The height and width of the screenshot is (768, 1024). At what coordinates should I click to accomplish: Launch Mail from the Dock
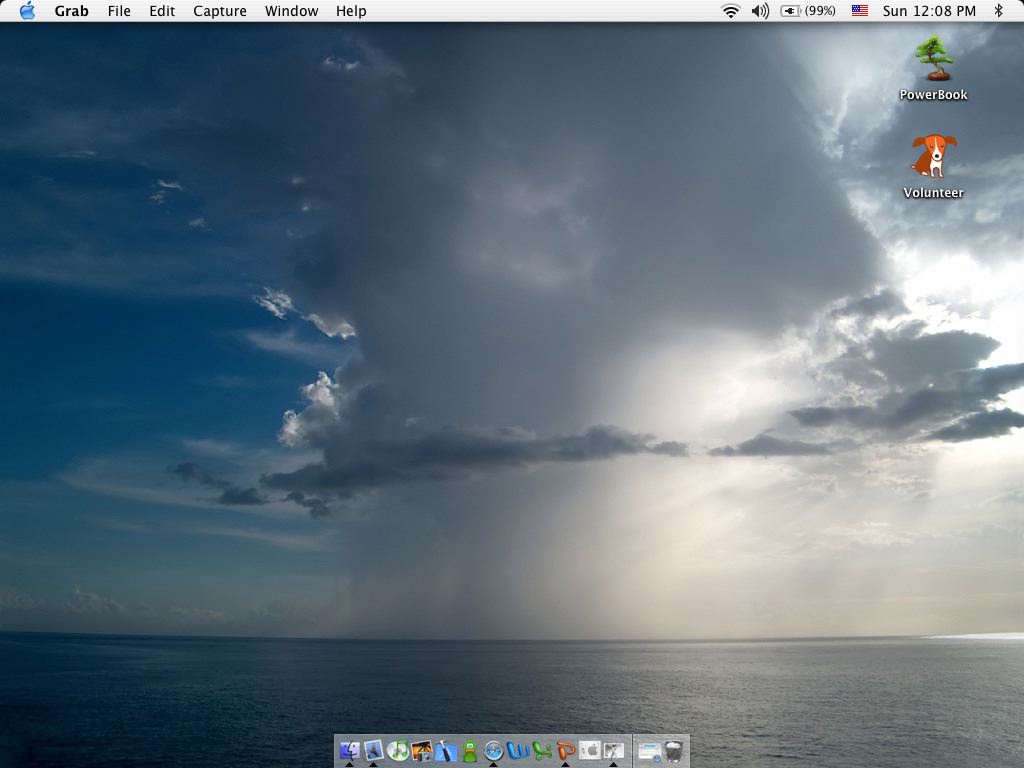coord(373,750)
